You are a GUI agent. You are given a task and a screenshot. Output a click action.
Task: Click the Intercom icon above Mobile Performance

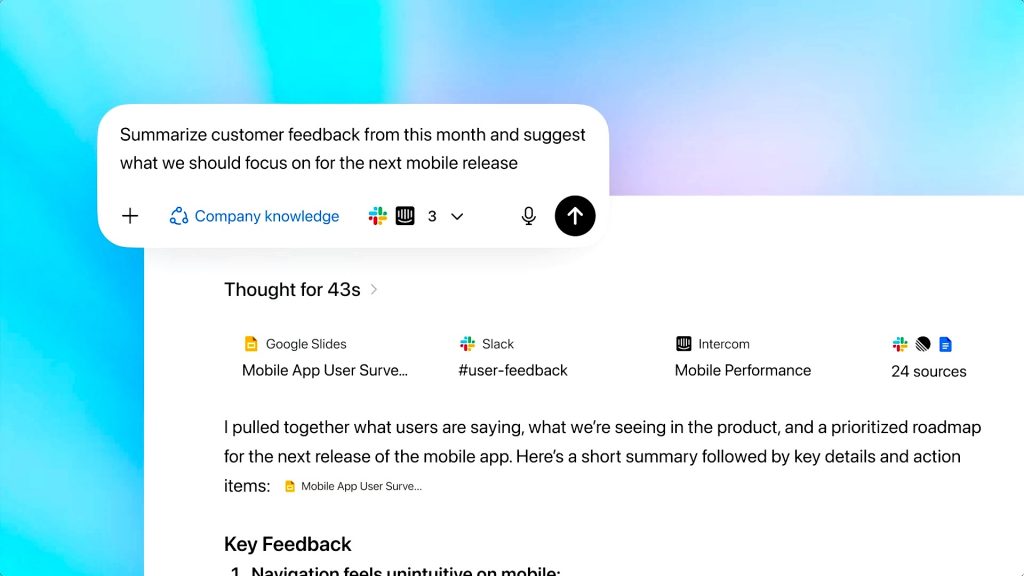tap(684, 344)
